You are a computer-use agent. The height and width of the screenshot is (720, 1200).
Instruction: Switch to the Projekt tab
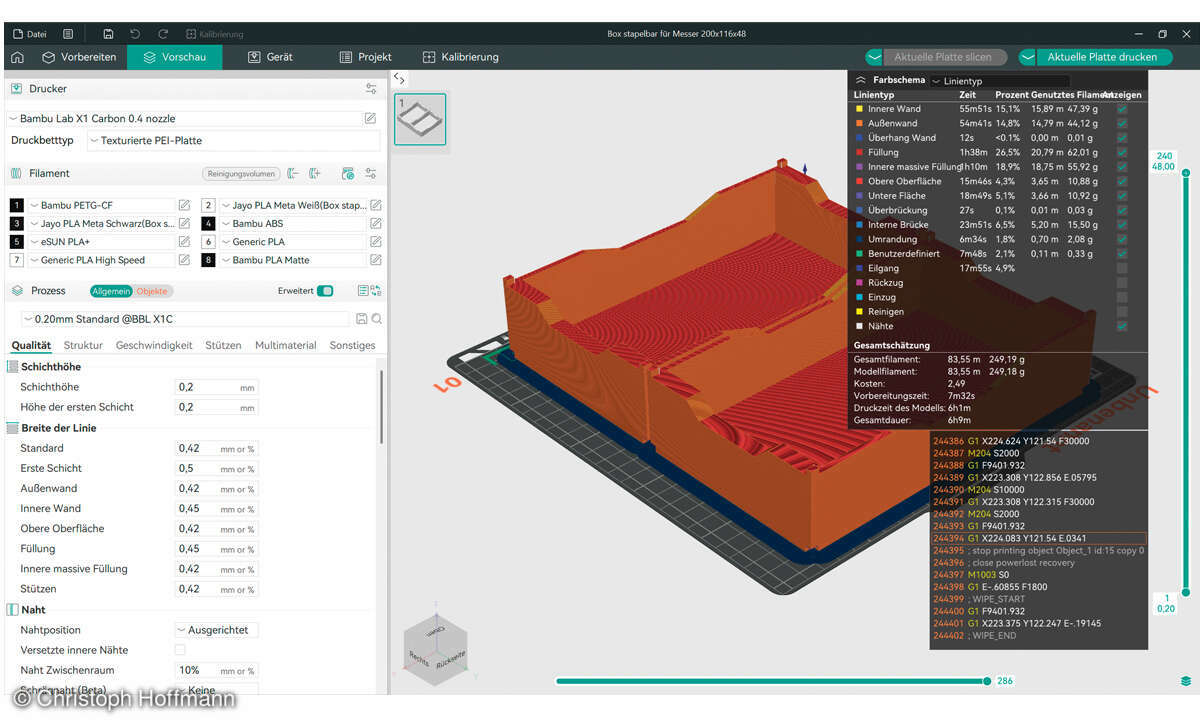[365, 57]
